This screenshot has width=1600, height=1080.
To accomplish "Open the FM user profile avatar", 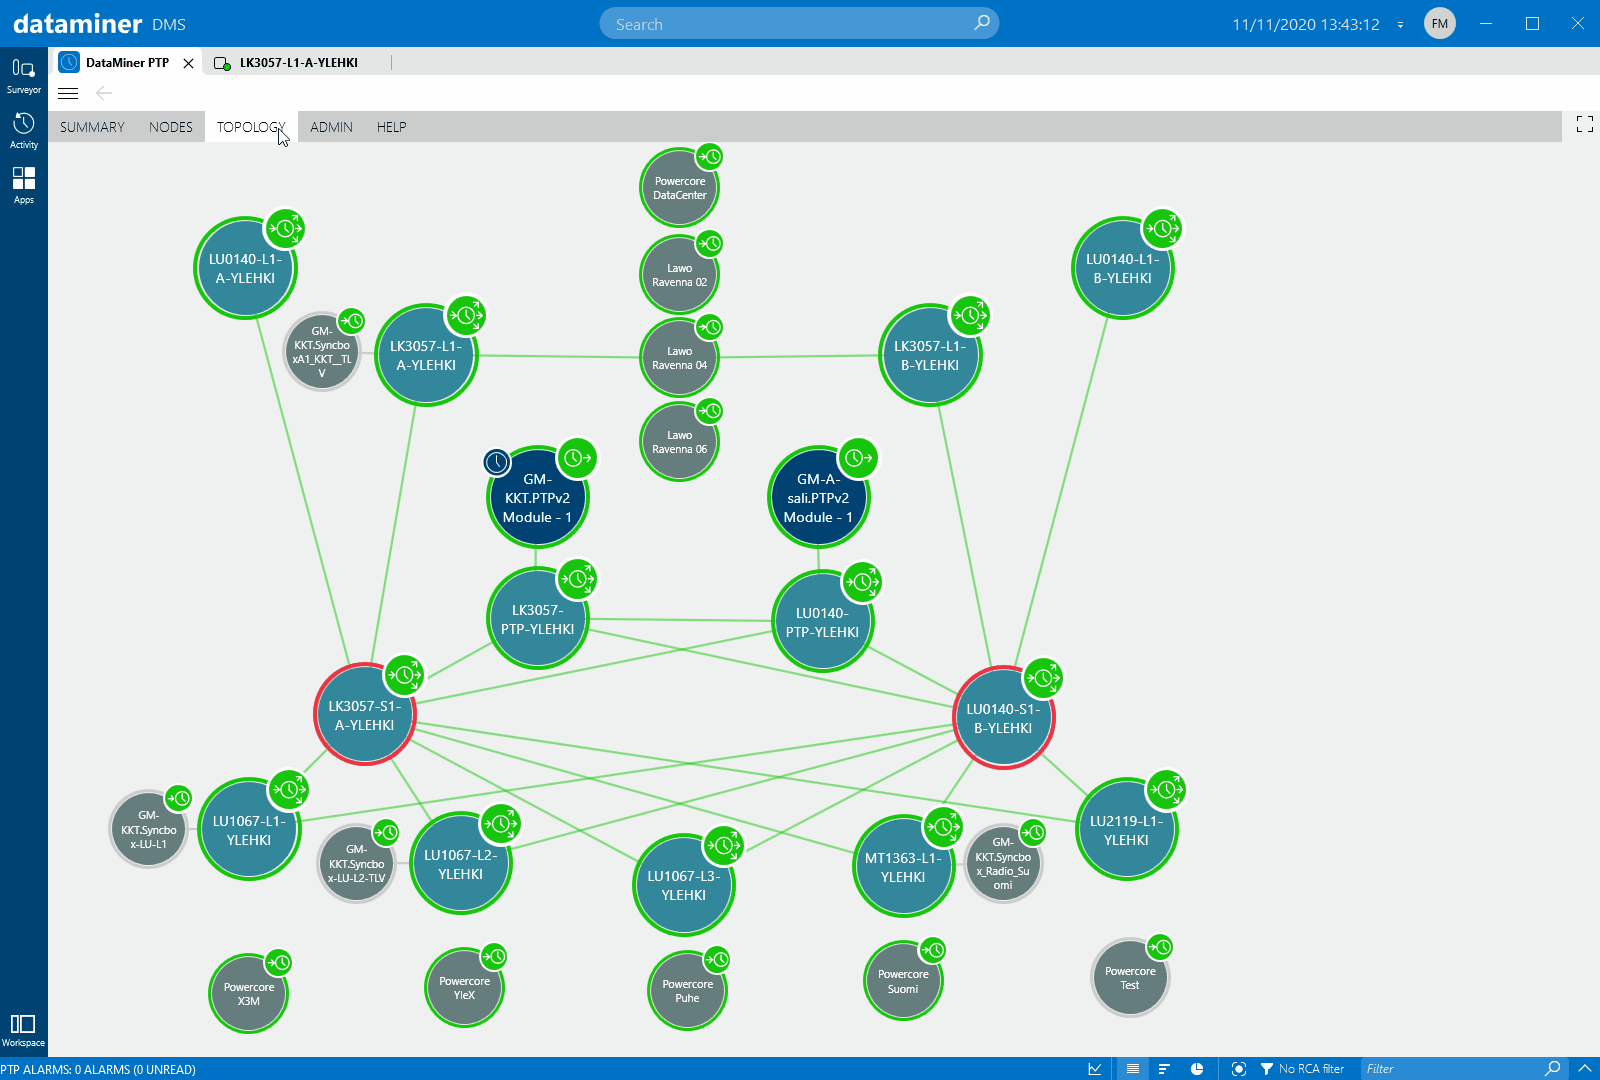I will coord(1440,23).
